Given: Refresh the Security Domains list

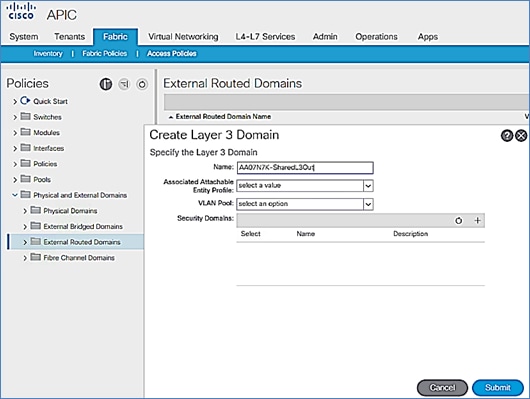Looking at the screenshot, I should [x=458, y=221].
